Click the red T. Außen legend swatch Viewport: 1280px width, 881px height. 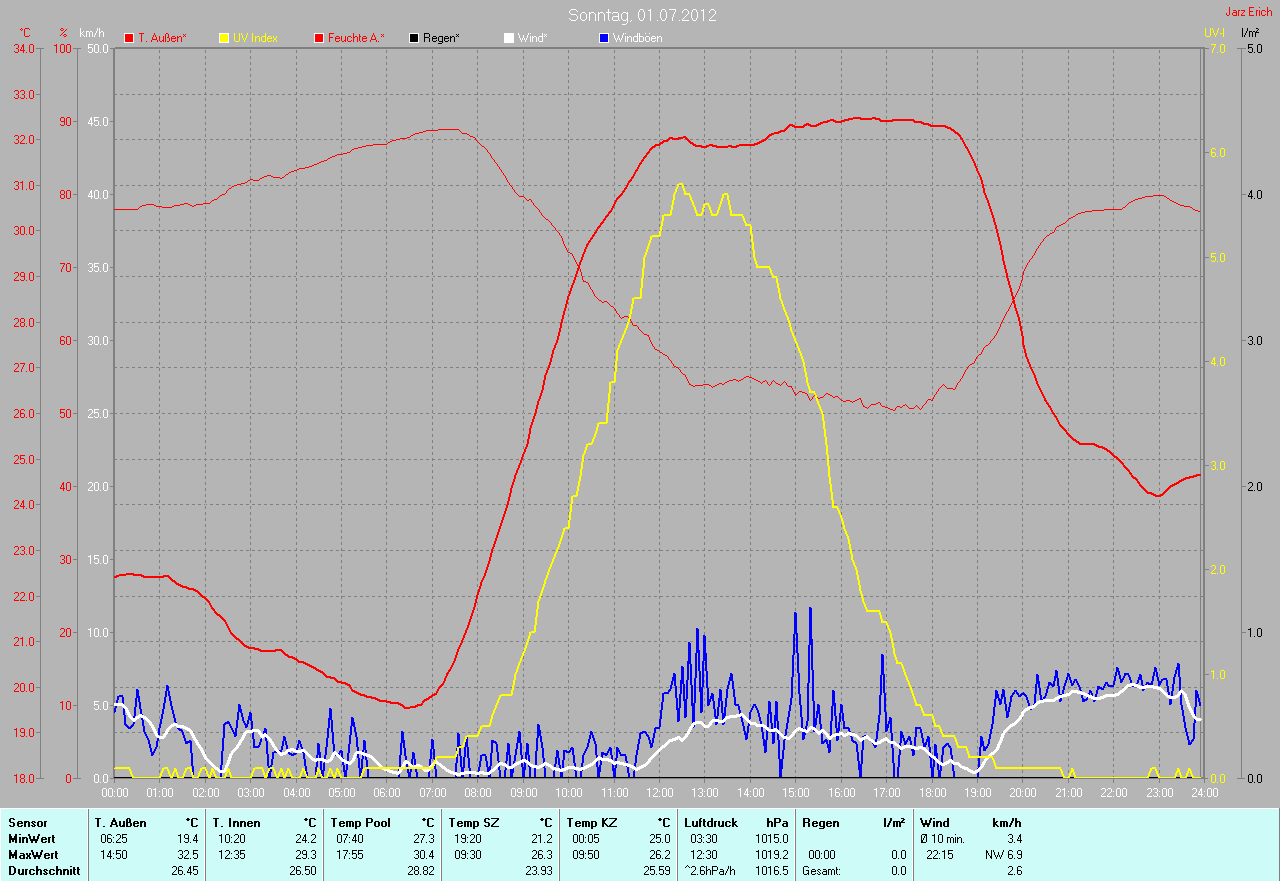[129, 38]
